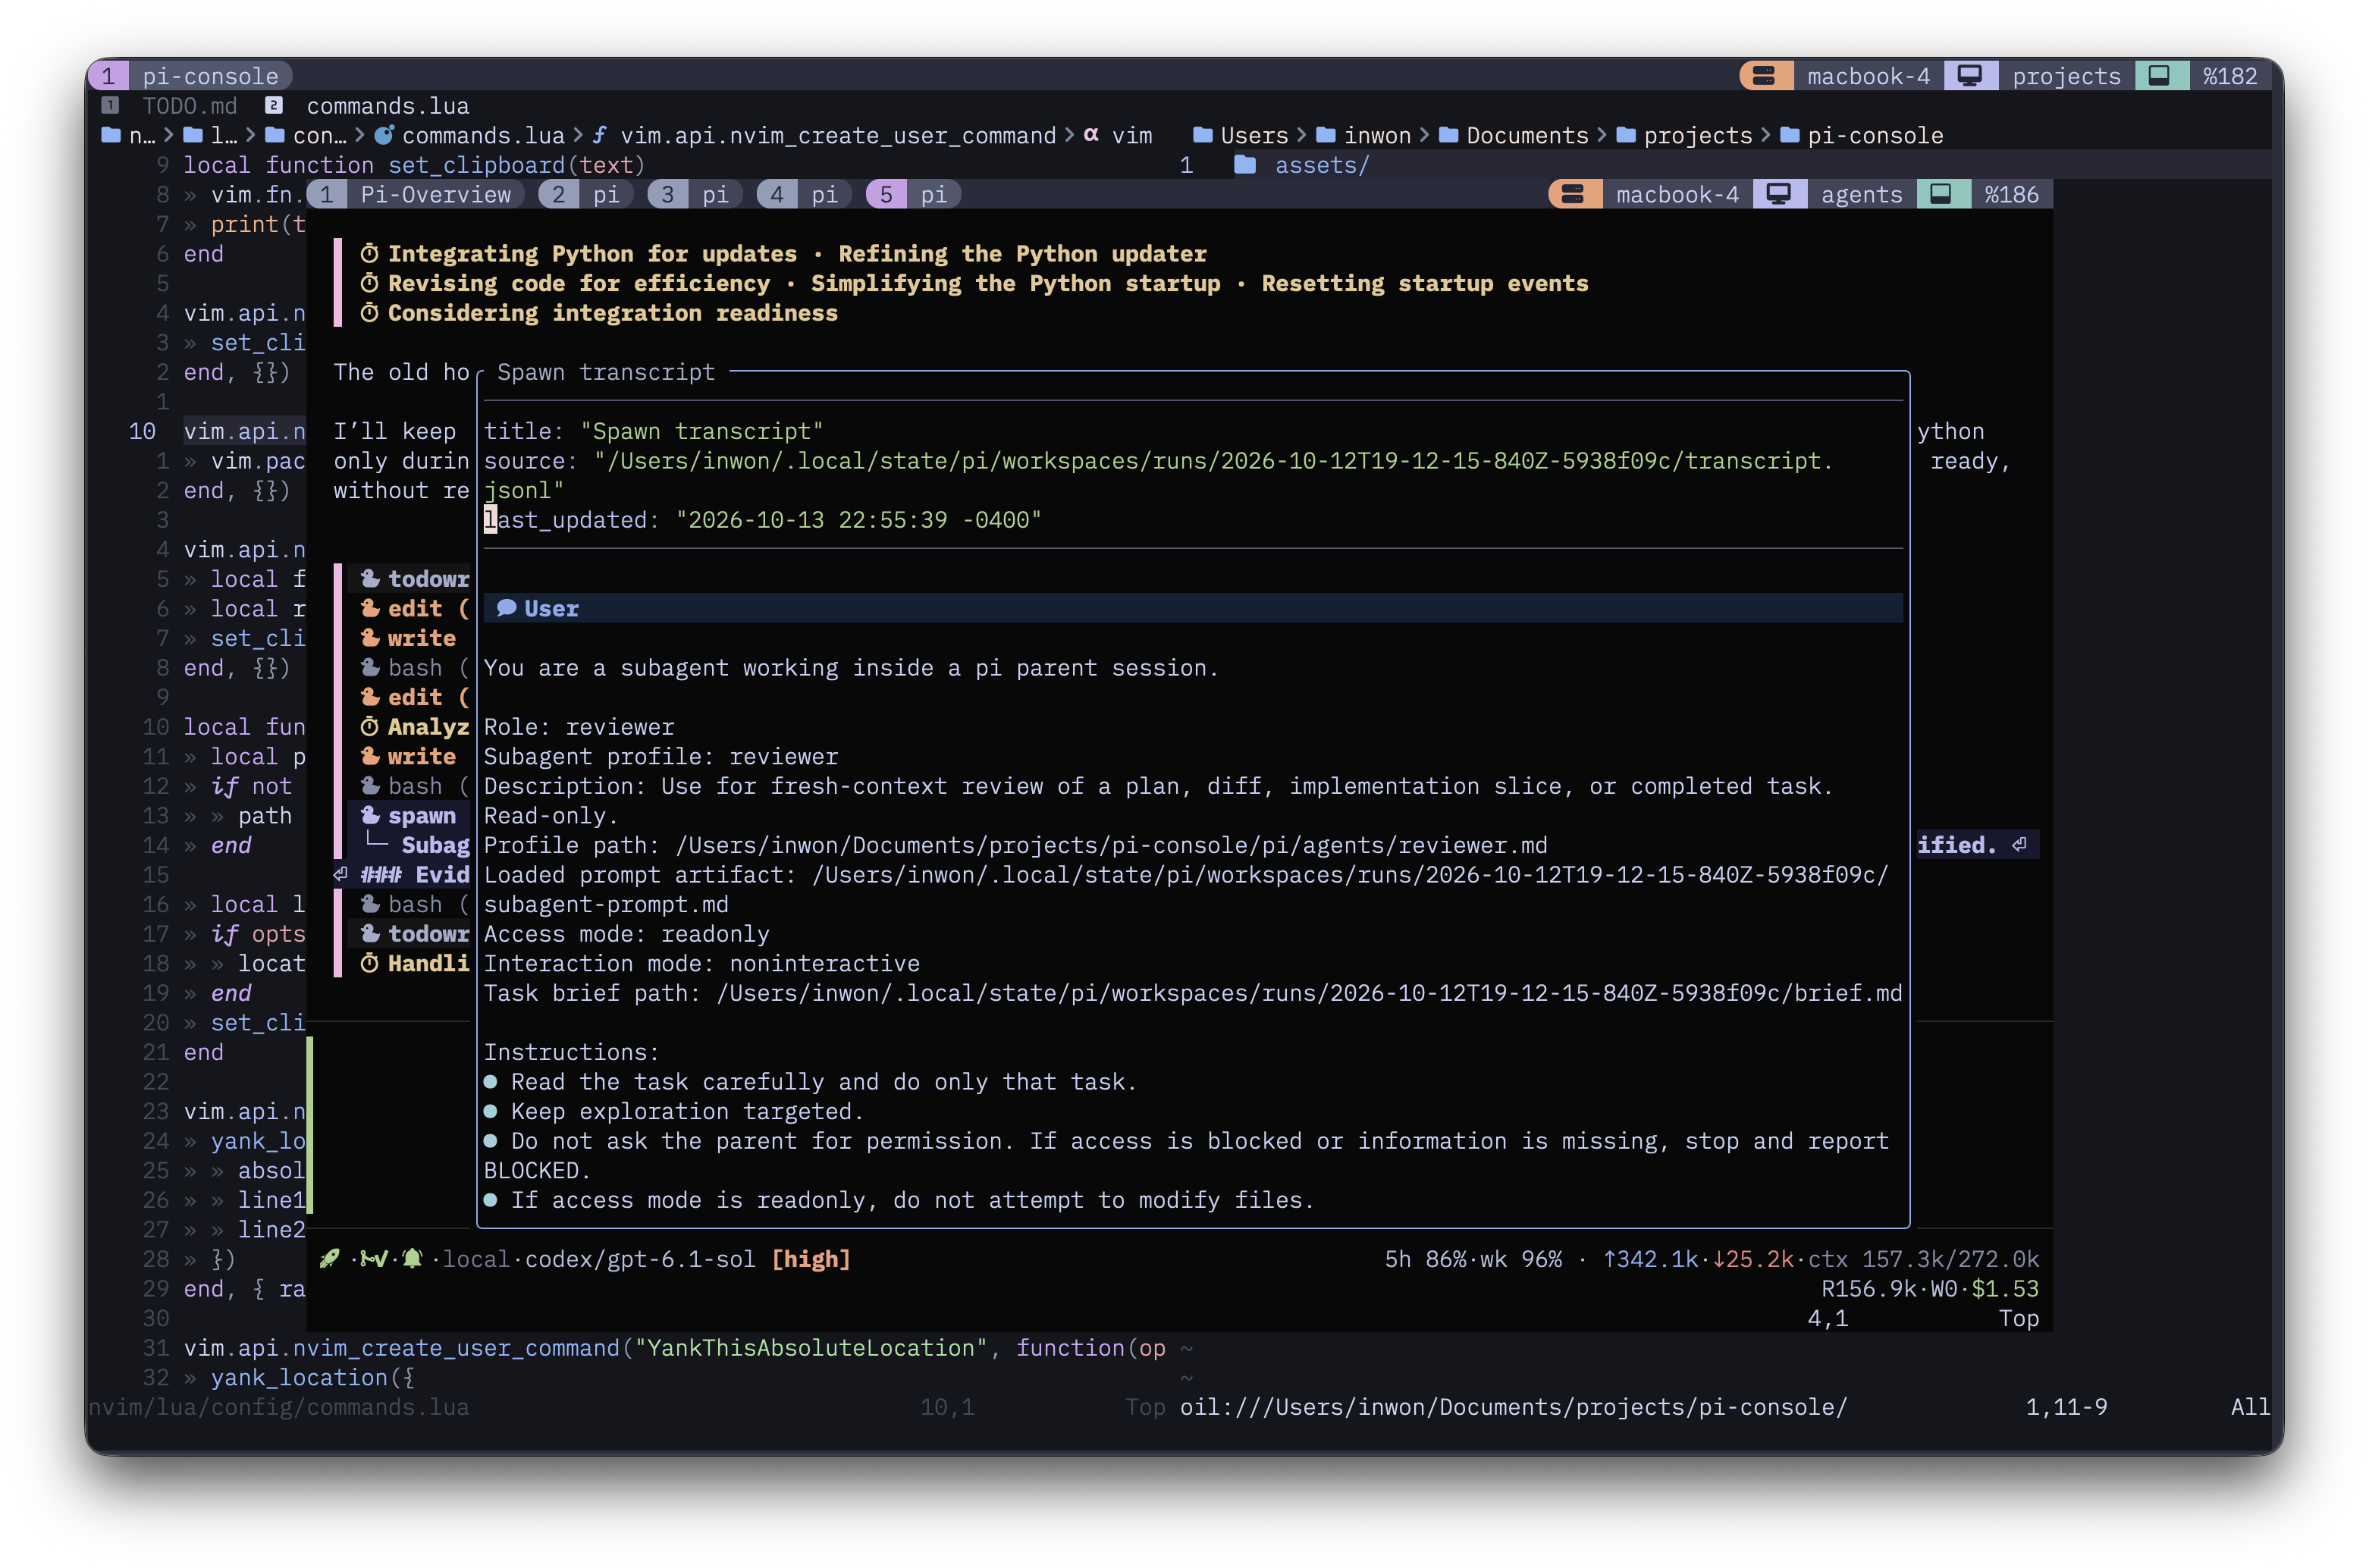
Task: Click the Profile path reviewer.md line
Action: (x=1016, y=845)
